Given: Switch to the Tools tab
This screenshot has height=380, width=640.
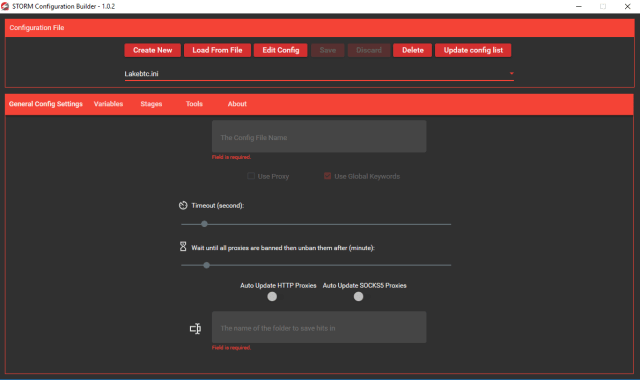Looking at the screenshot, I should (194, 104).
